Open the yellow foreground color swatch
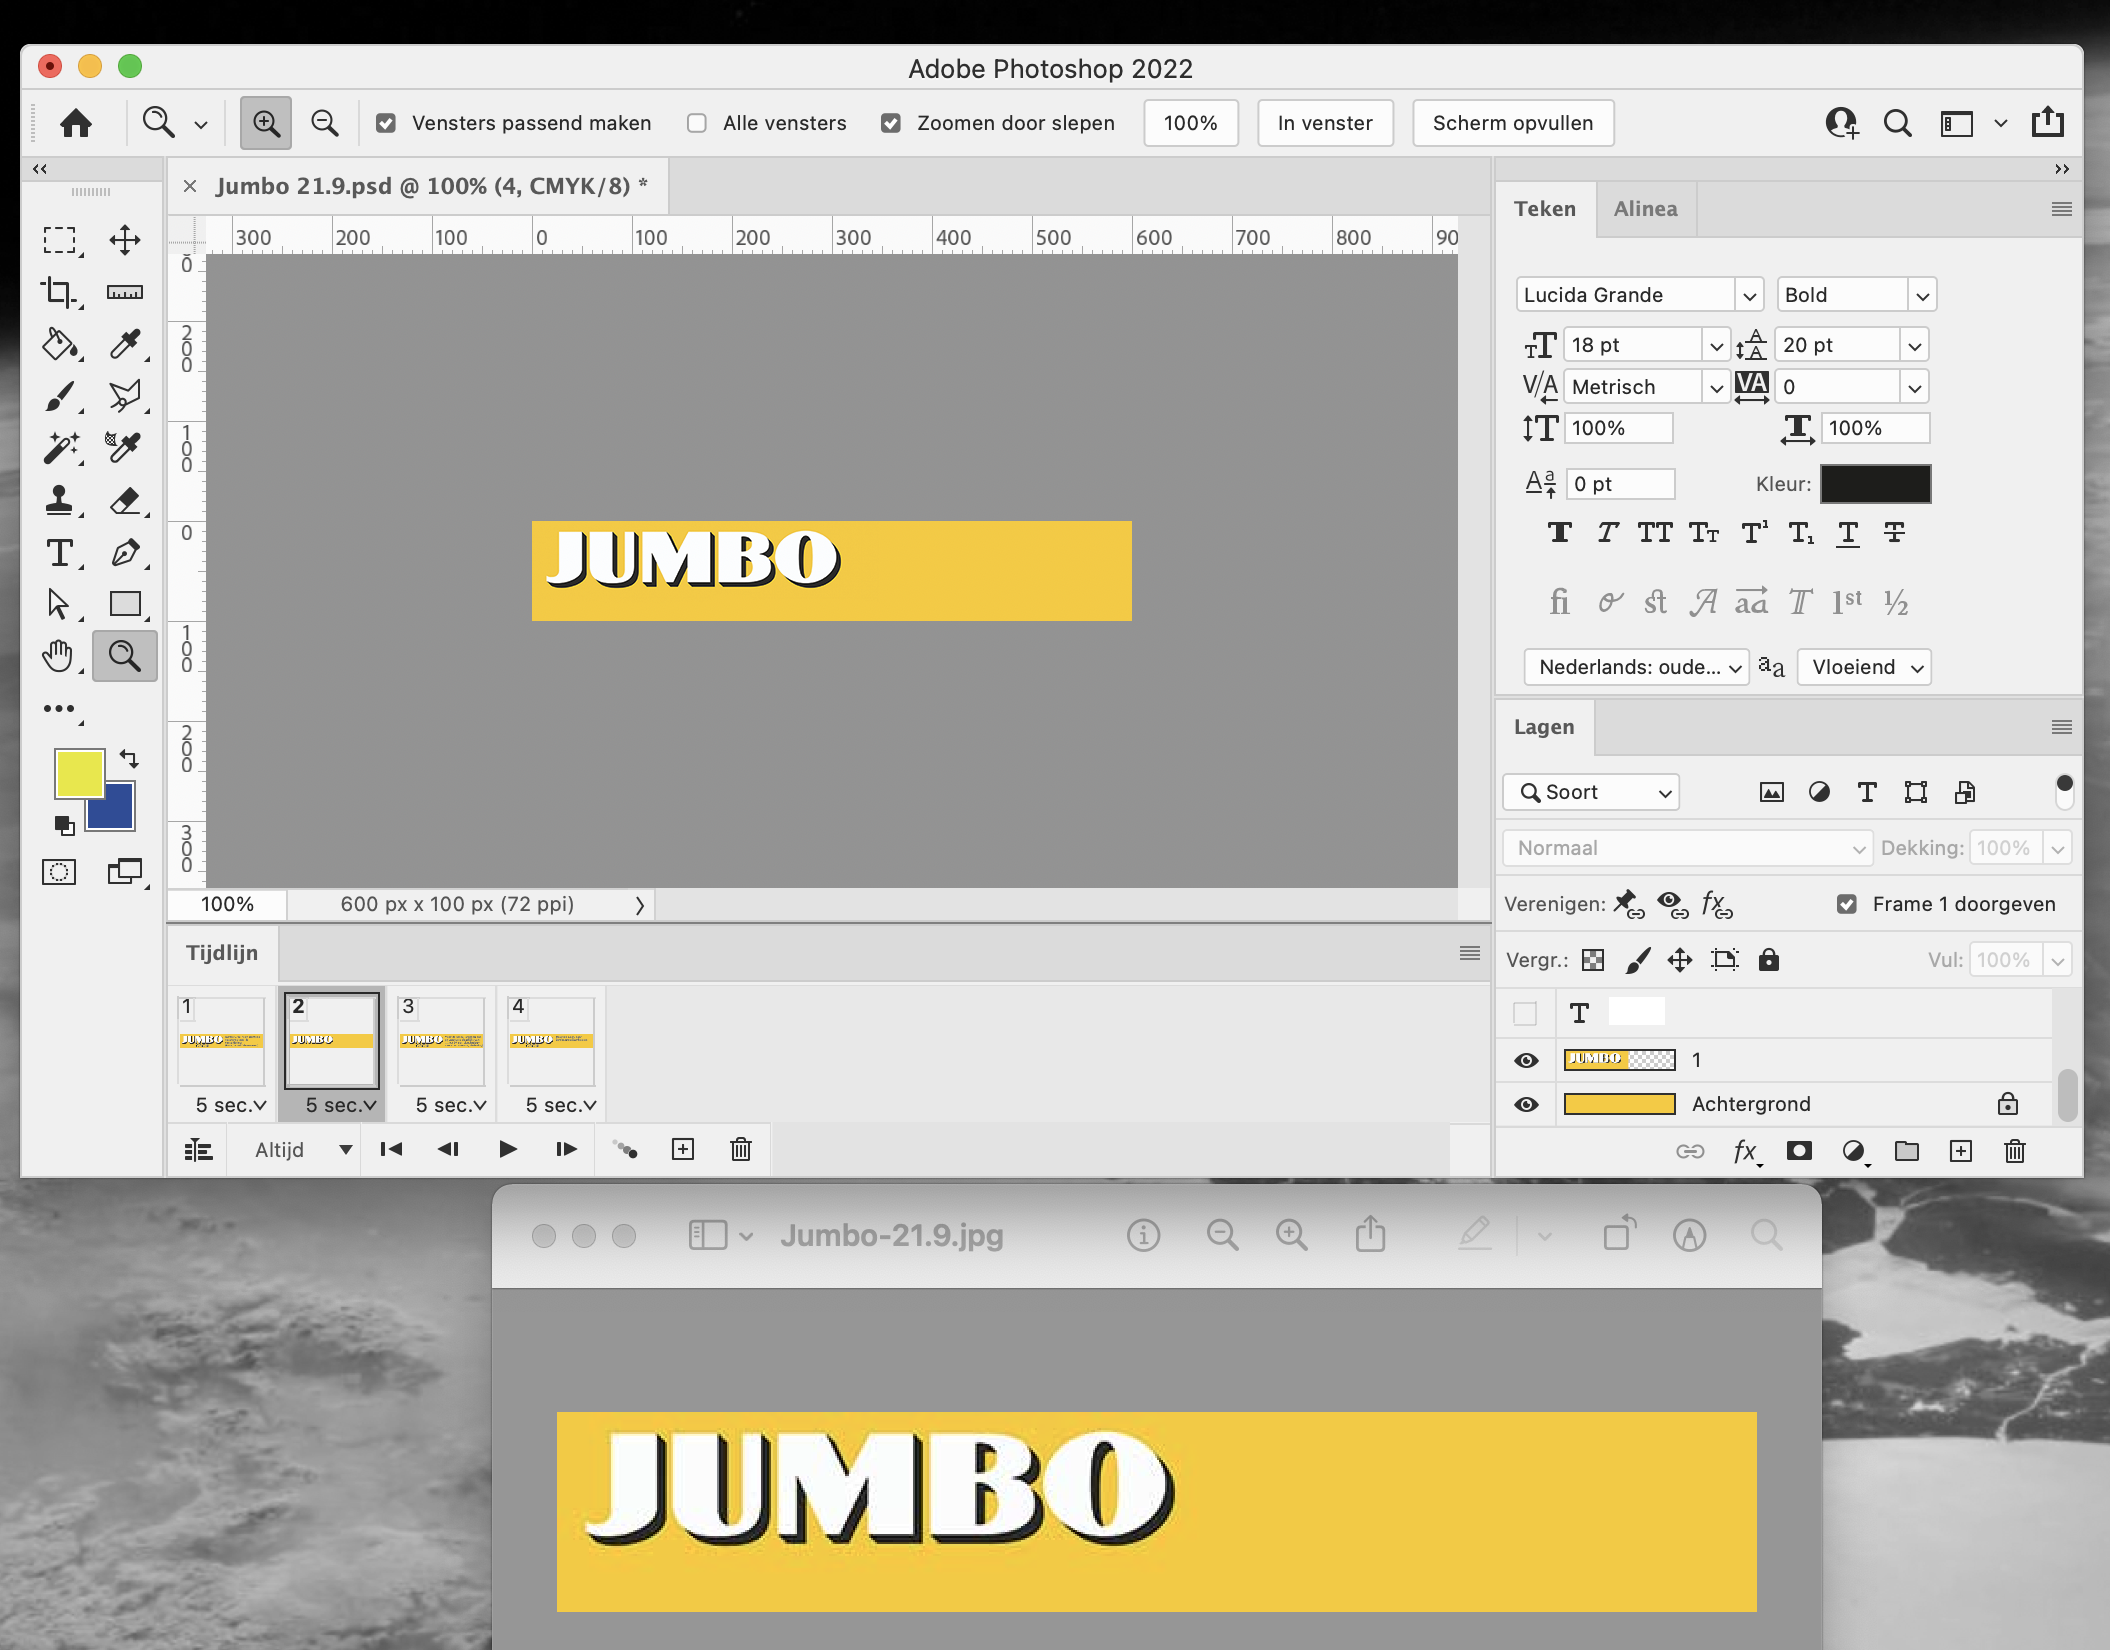Image resolution: width=2110 pixels, height=1650 pixels. click(79, 774)
